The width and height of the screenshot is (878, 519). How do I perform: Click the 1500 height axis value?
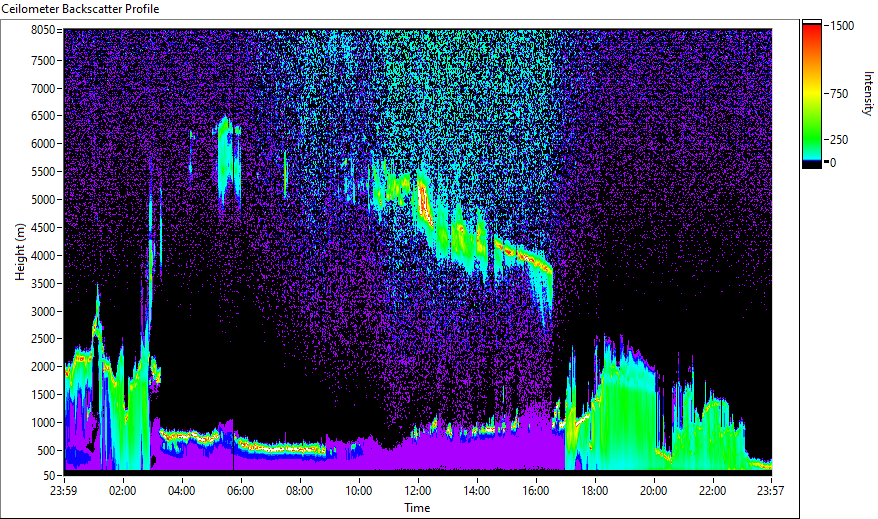tap(43, 395)
